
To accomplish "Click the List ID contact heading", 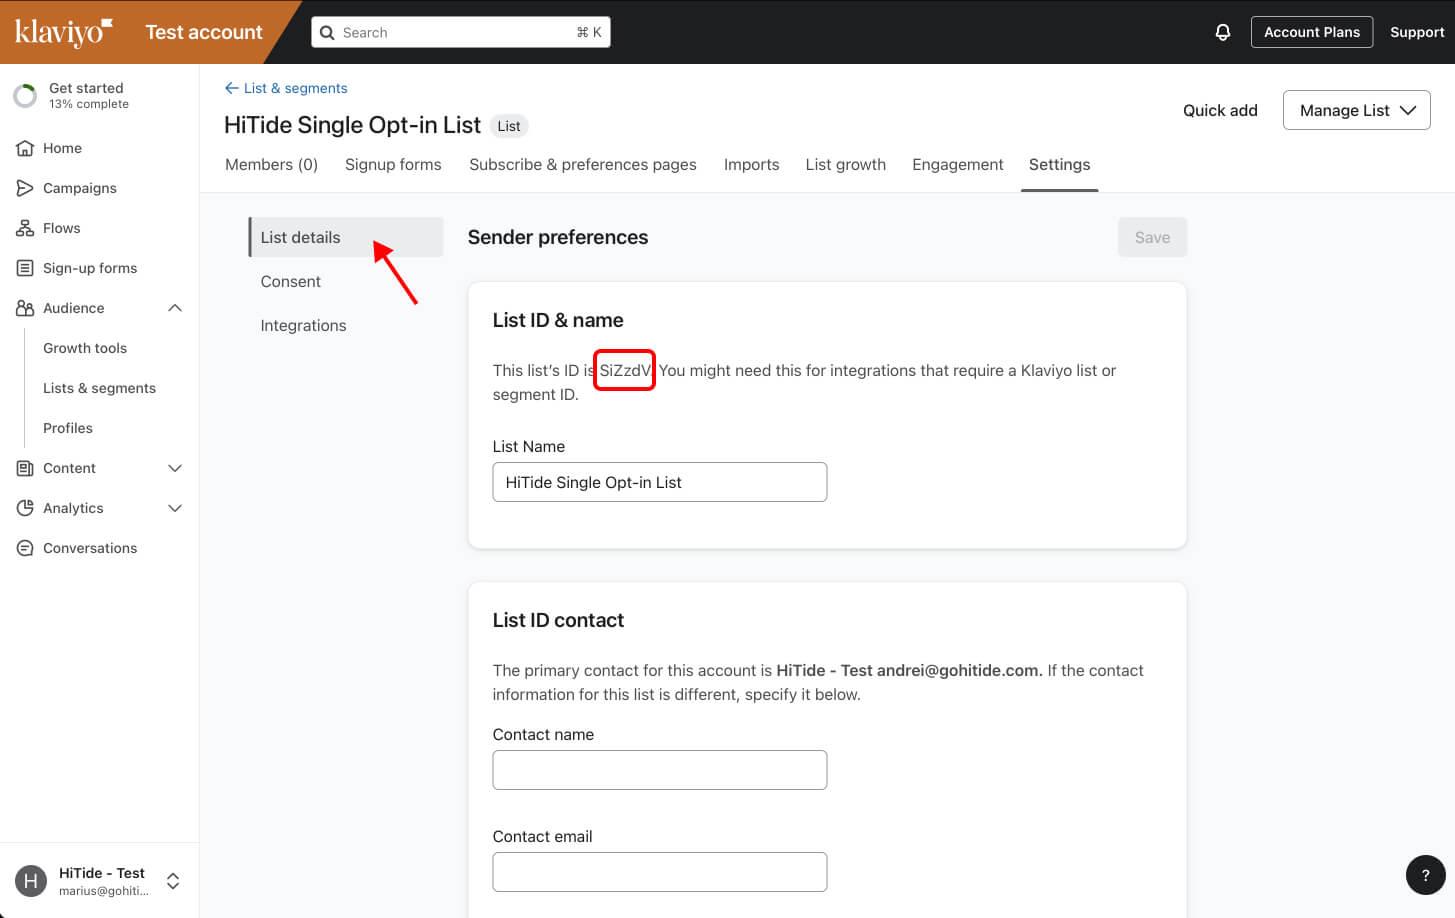I will tap(558, 620).
